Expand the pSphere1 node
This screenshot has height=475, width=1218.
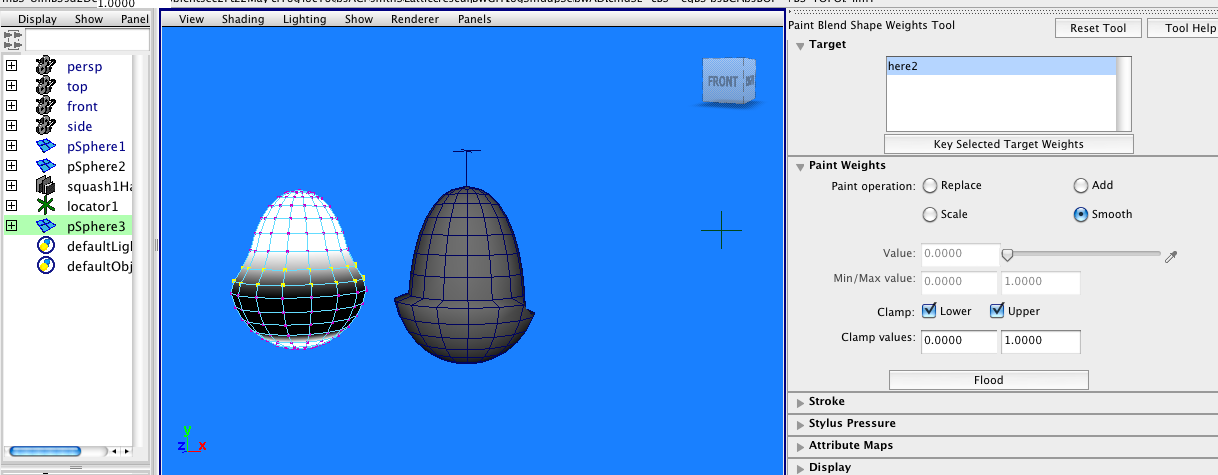point(12,146)
